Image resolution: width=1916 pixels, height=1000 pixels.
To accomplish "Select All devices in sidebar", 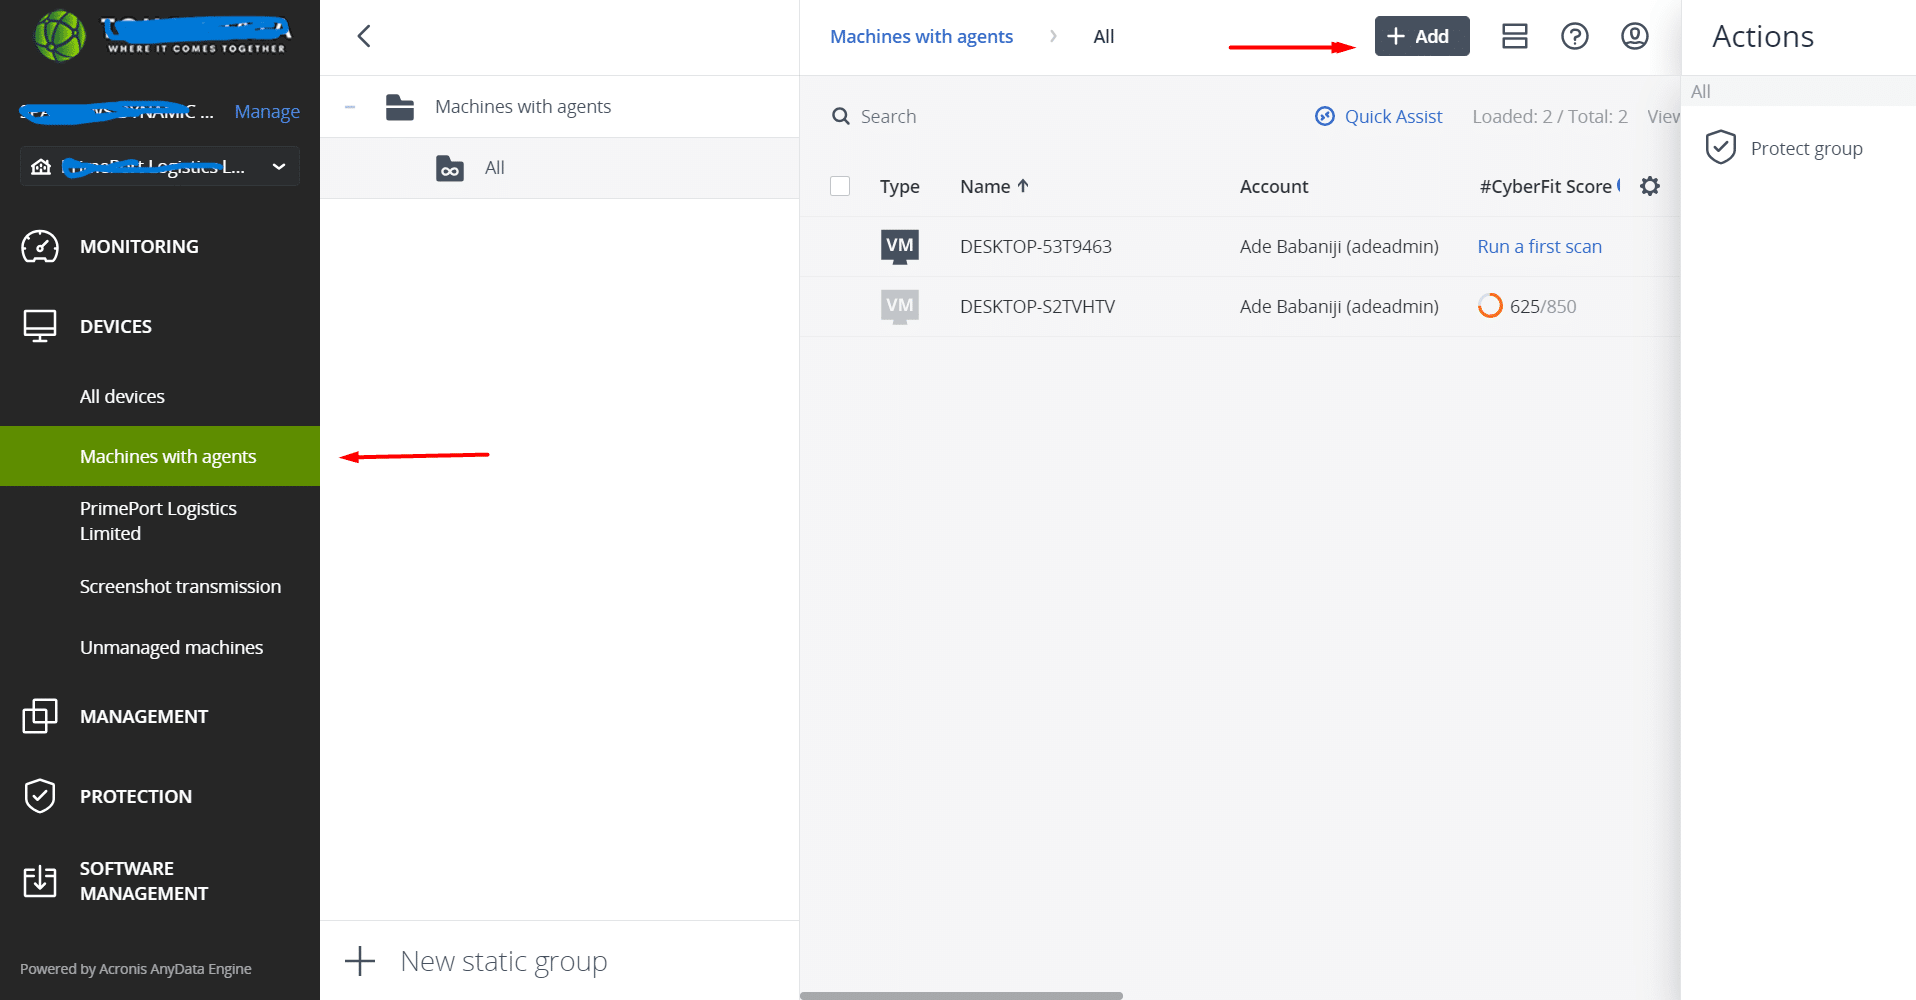I will 122,396.
